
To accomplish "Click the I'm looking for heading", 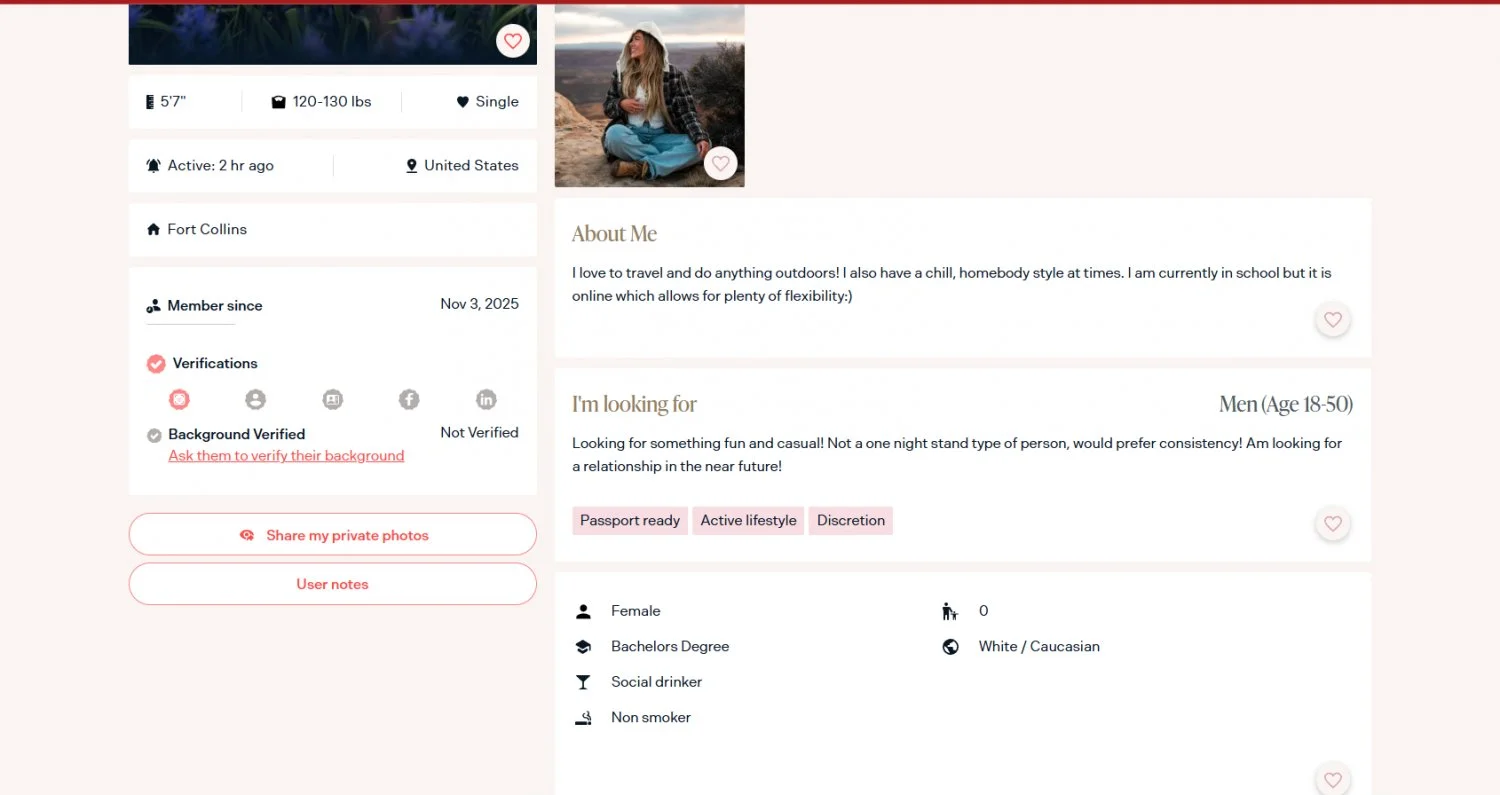I will coord(634,404).
